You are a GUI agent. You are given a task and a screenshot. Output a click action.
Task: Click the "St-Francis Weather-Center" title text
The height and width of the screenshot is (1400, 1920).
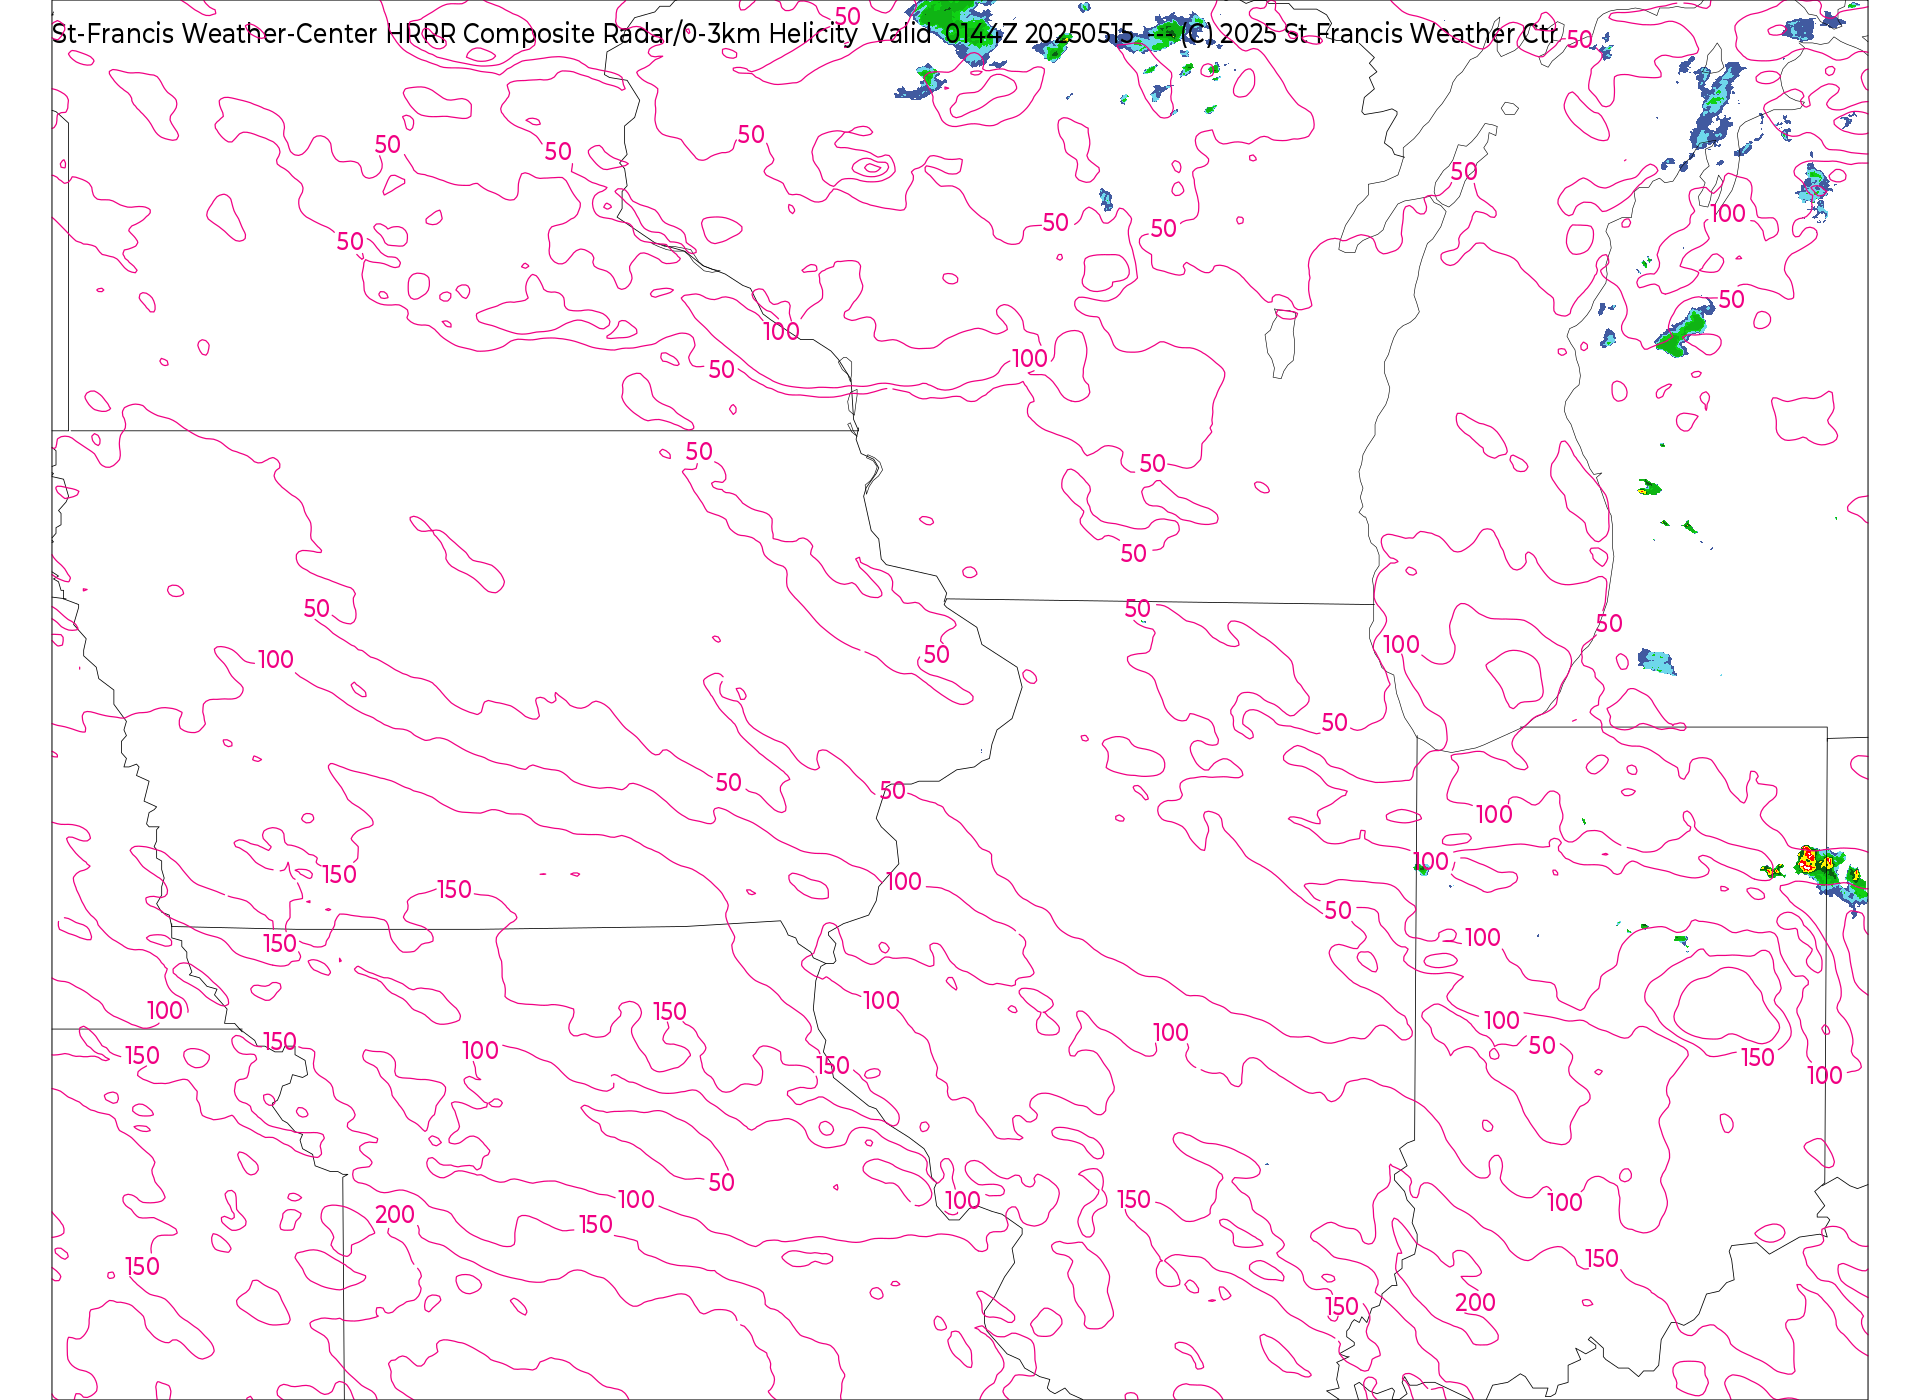(214, 34)
